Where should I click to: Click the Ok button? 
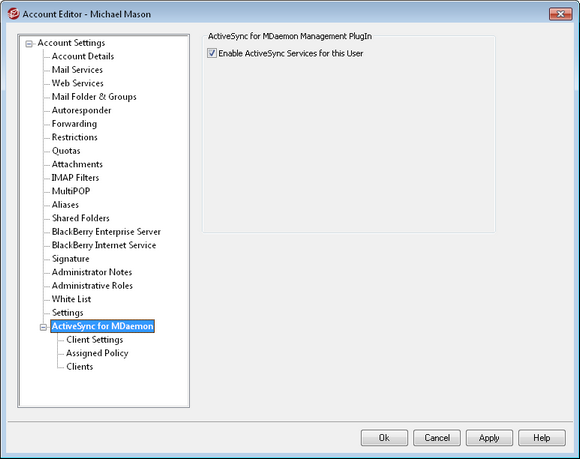[x=384, y=438]
